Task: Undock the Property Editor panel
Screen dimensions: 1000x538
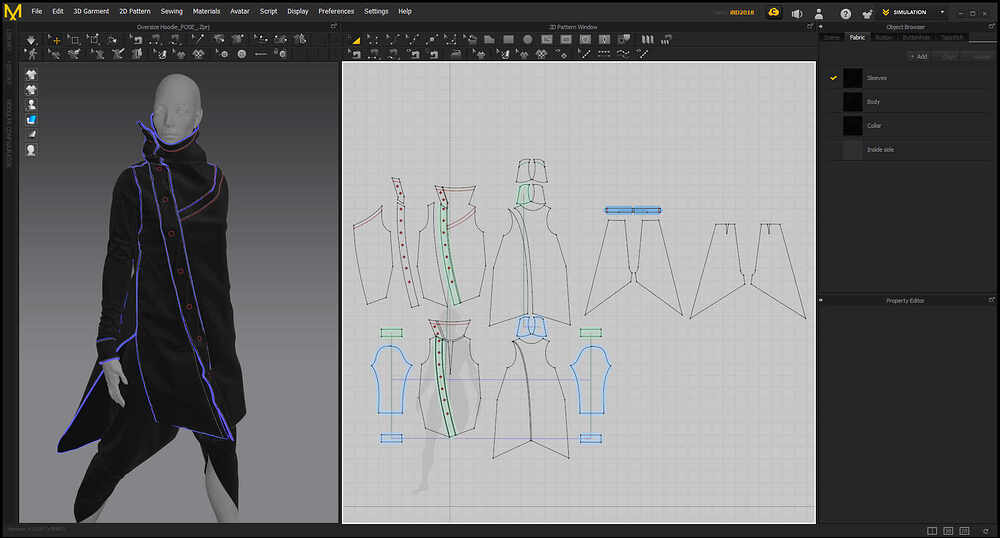Action: click(x=992, y=300)
